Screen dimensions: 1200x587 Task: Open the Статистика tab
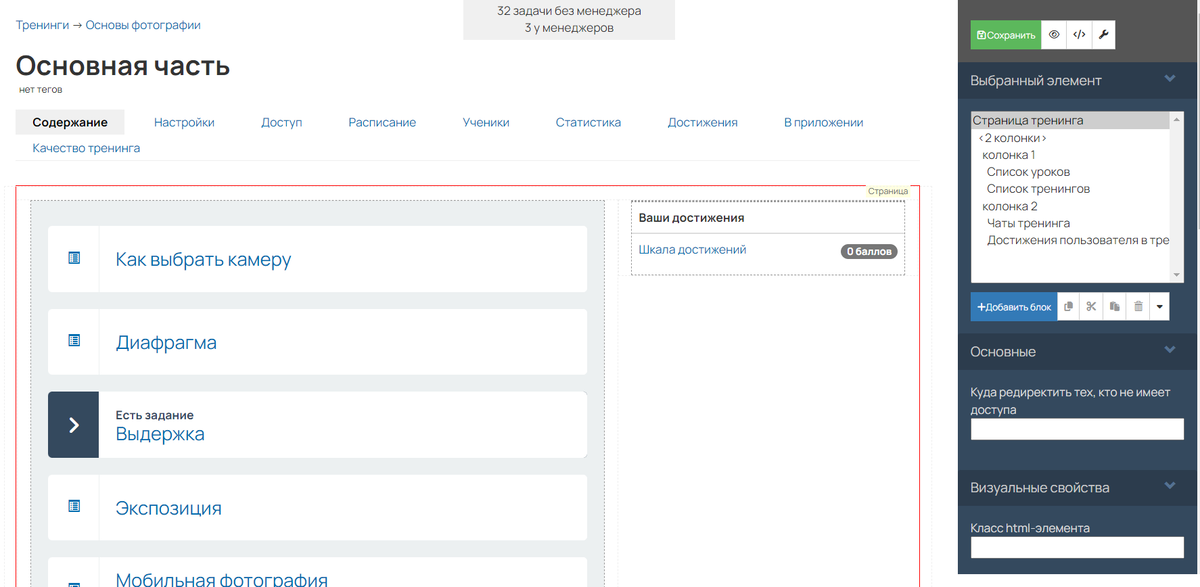pos(588,122)
